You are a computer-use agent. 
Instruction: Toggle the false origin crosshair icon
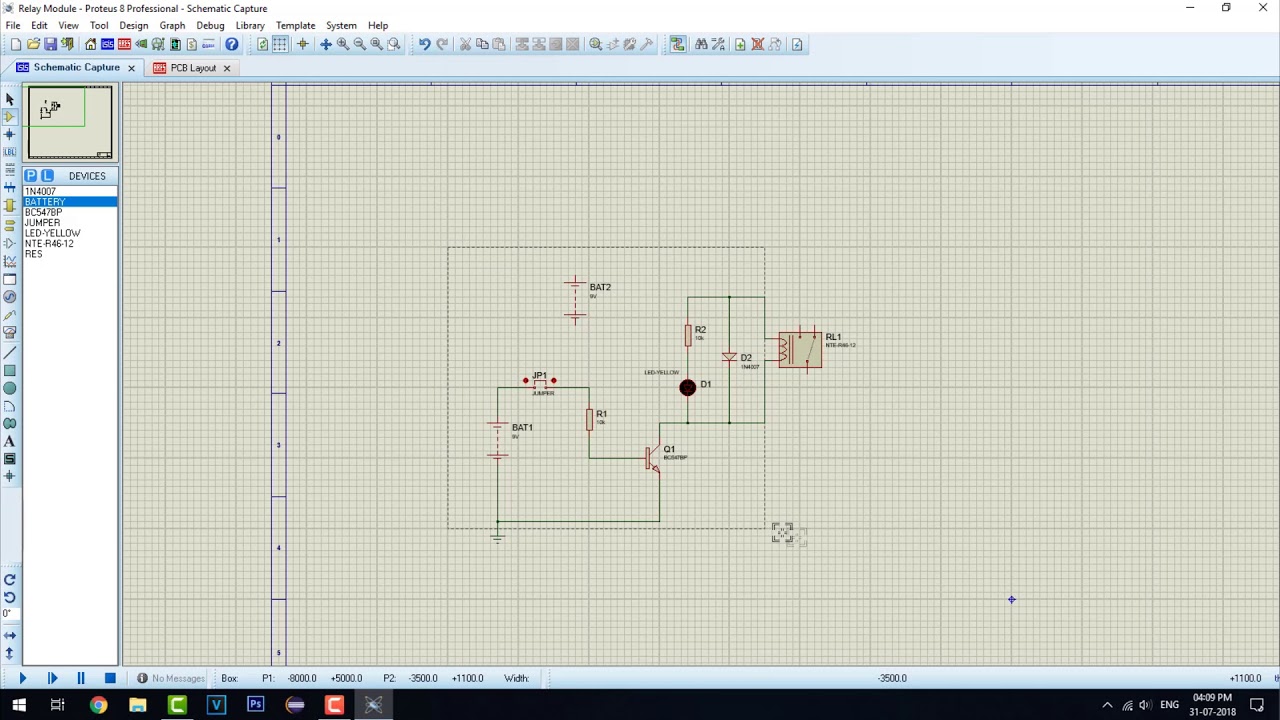[x=302, y=44]
